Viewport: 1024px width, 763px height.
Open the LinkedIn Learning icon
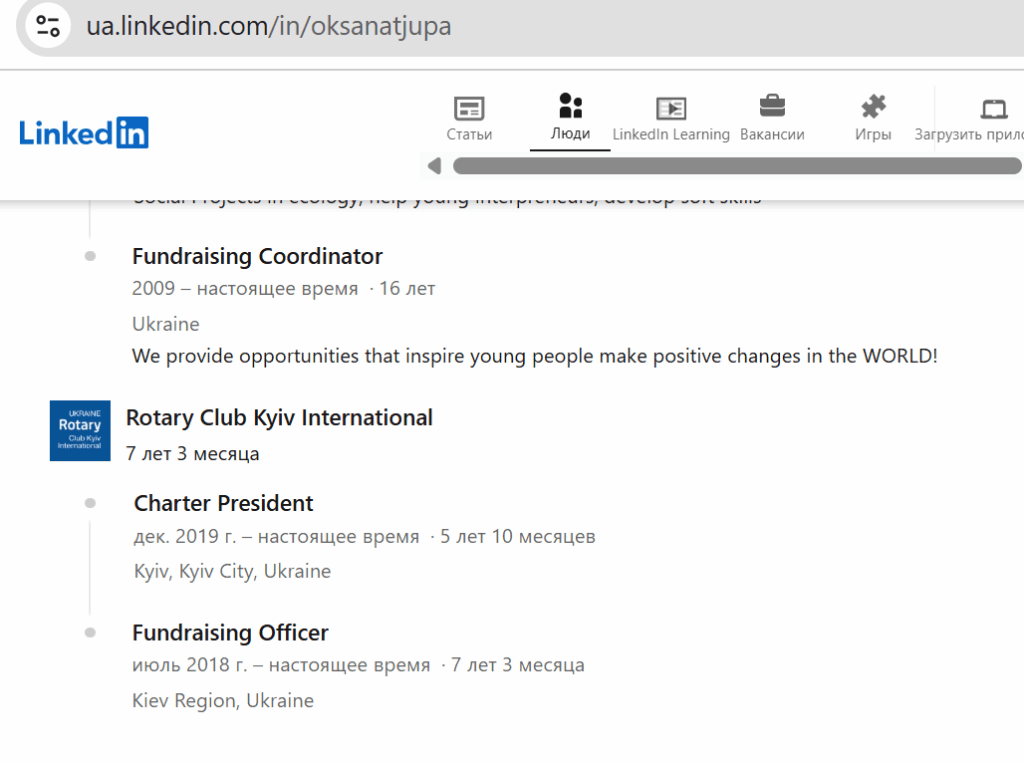(671, 108)
